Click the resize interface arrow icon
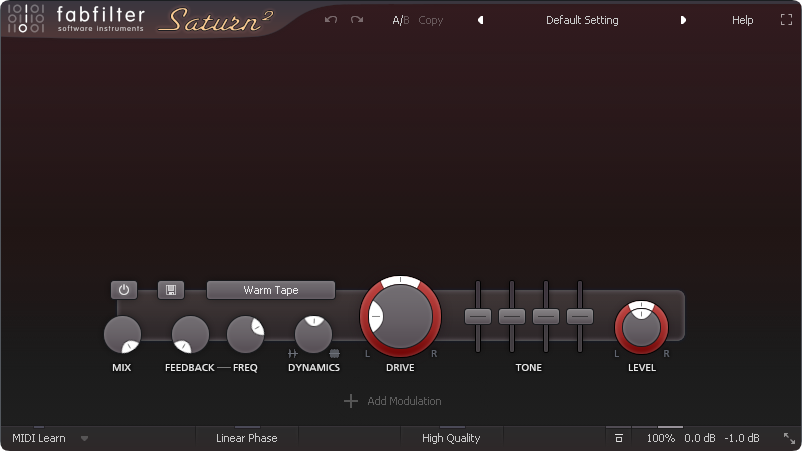This screenshot has height=451, width=802. (789, 438)
